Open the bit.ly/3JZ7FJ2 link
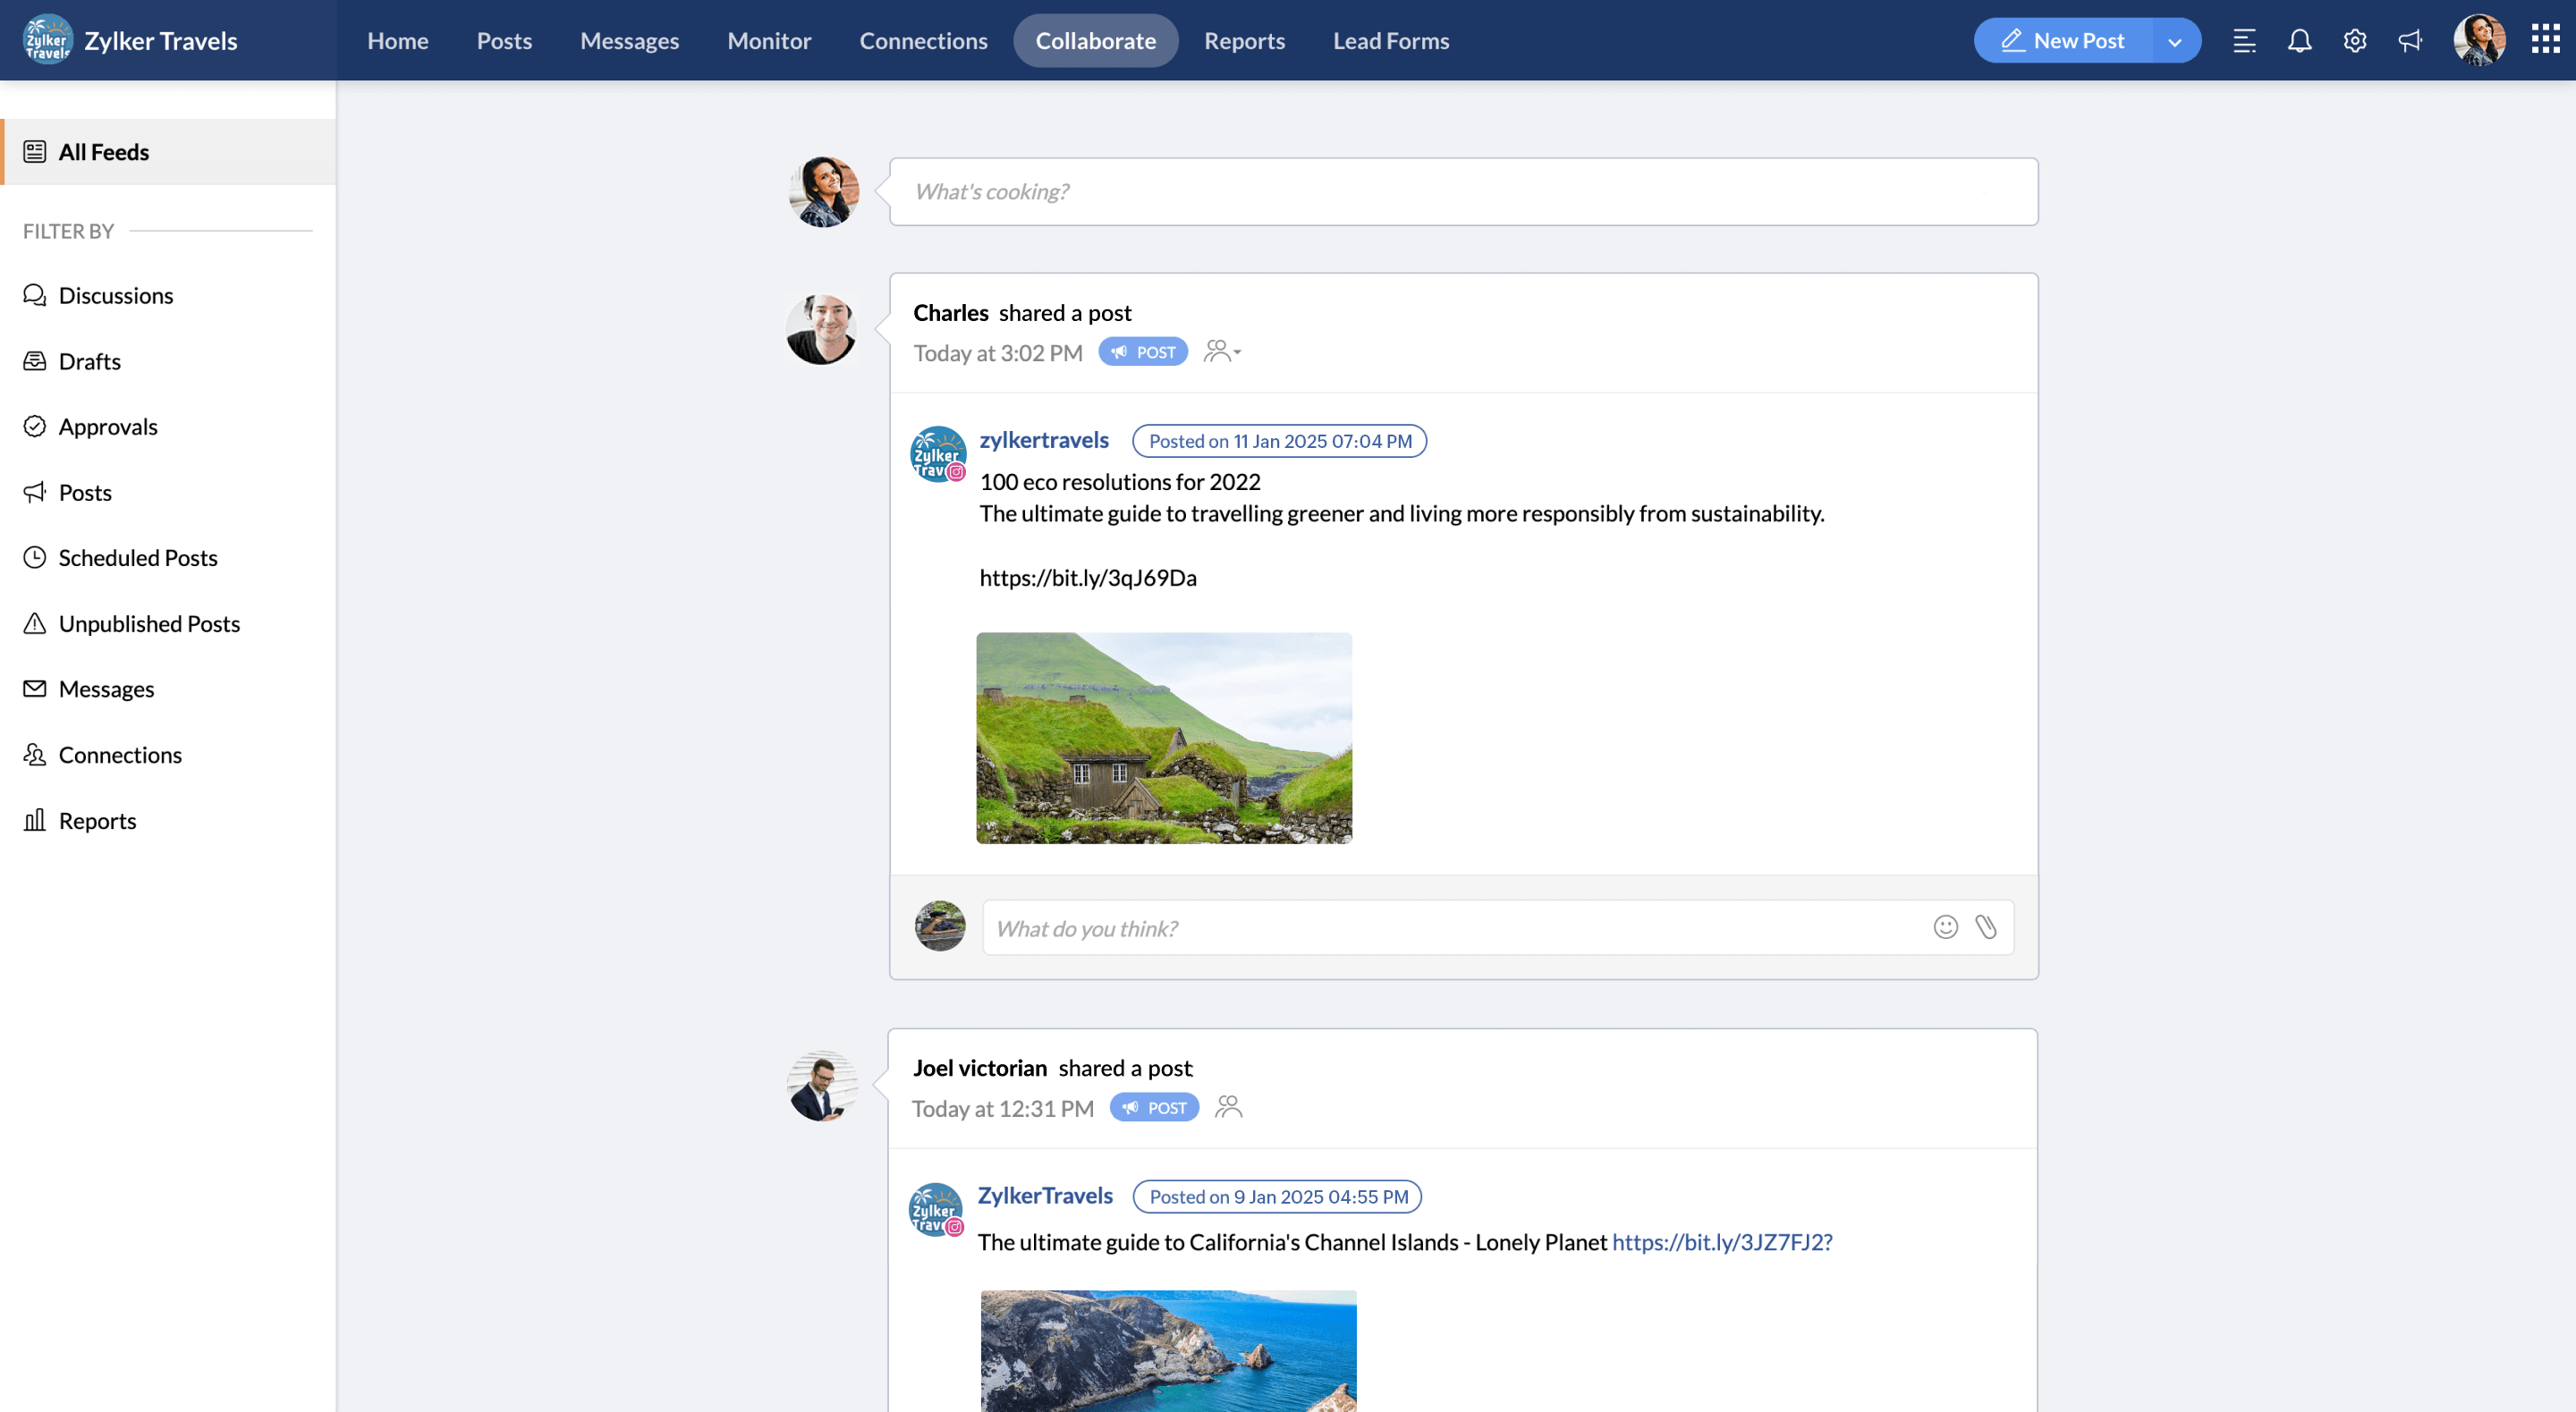Viewport: 2576px width, 1412px height. pos(1722,1242)
